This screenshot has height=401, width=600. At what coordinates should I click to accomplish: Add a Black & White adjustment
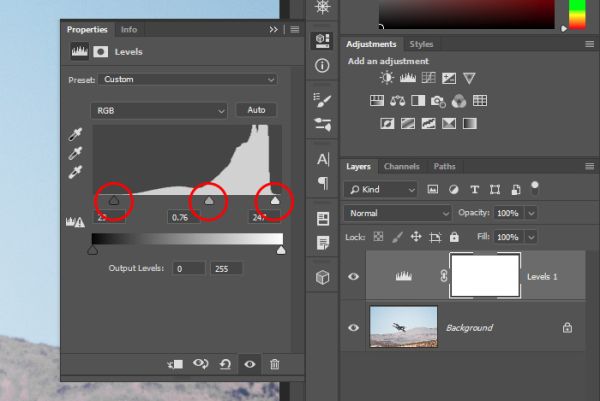coord(418,101)
